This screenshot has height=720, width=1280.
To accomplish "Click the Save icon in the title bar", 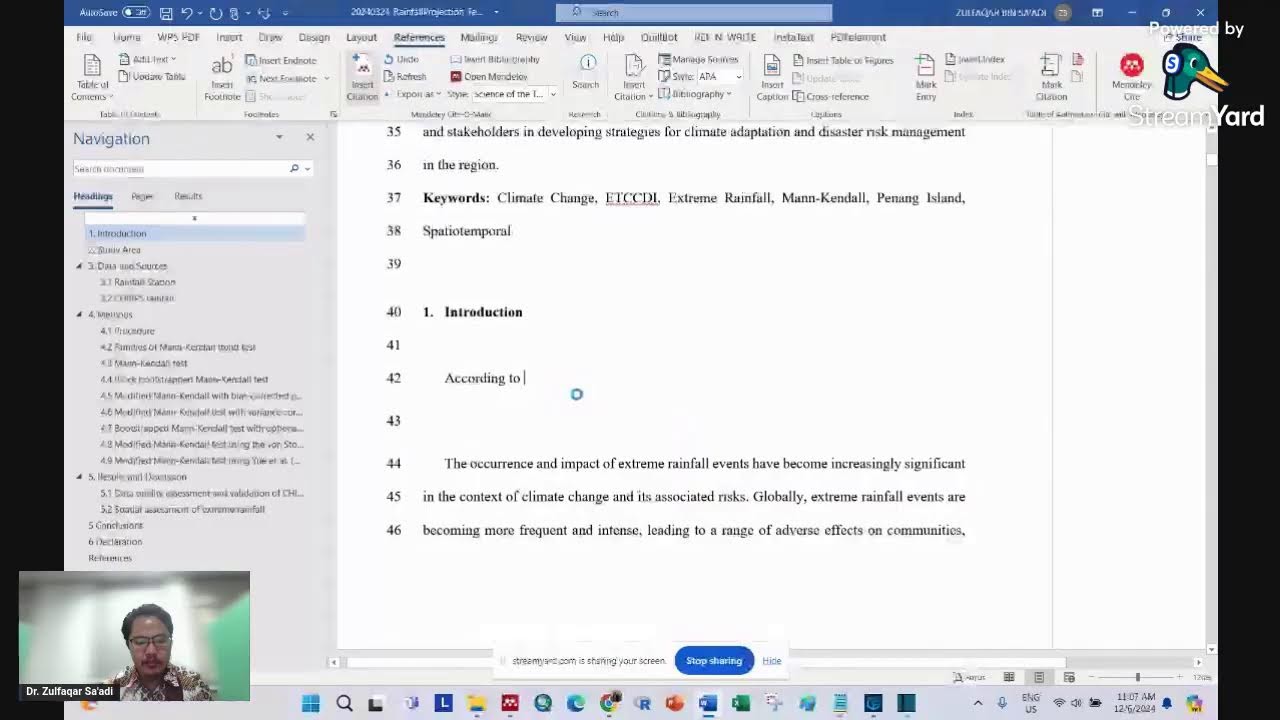I will [x=166, y=12].
